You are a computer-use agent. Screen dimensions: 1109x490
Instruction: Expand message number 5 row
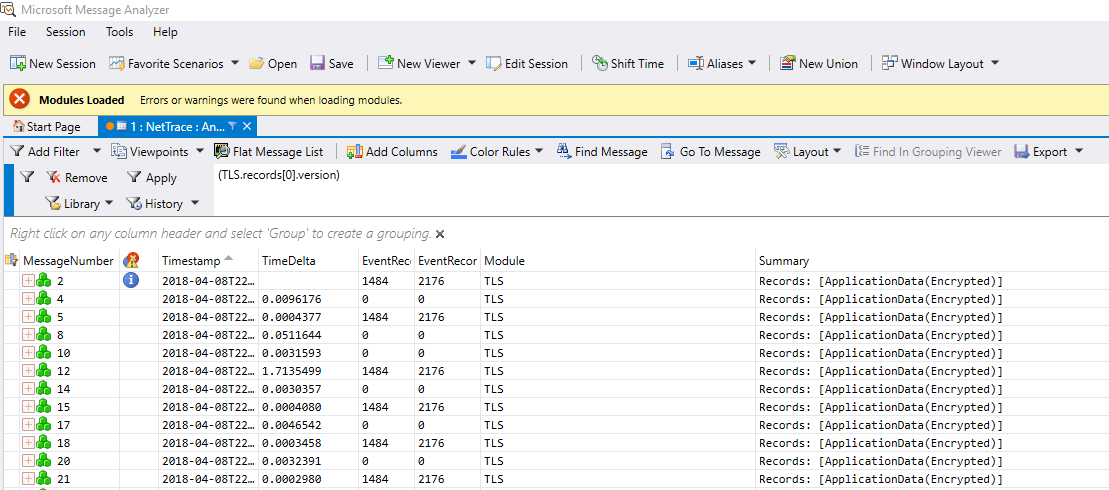pyautogui.click(x=28, y=317)
